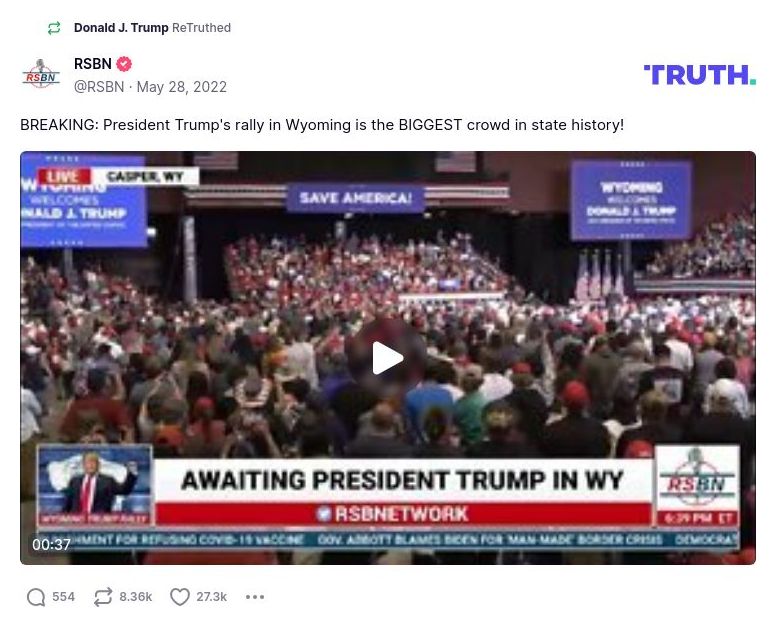Play the rally video
This screenshot has width=777, height=627.
click(x=388, y=358)
